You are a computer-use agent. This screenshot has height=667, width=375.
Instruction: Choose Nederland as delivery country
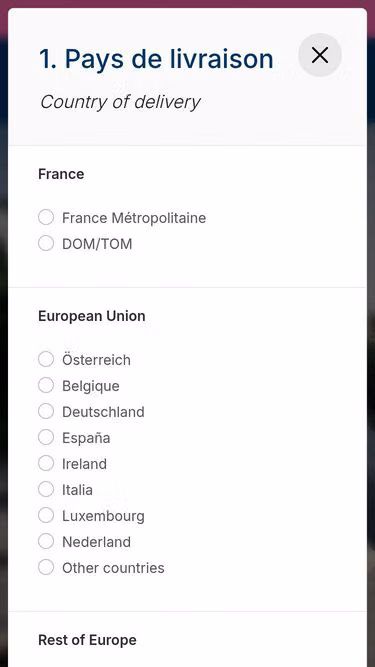tap(46, 542)
